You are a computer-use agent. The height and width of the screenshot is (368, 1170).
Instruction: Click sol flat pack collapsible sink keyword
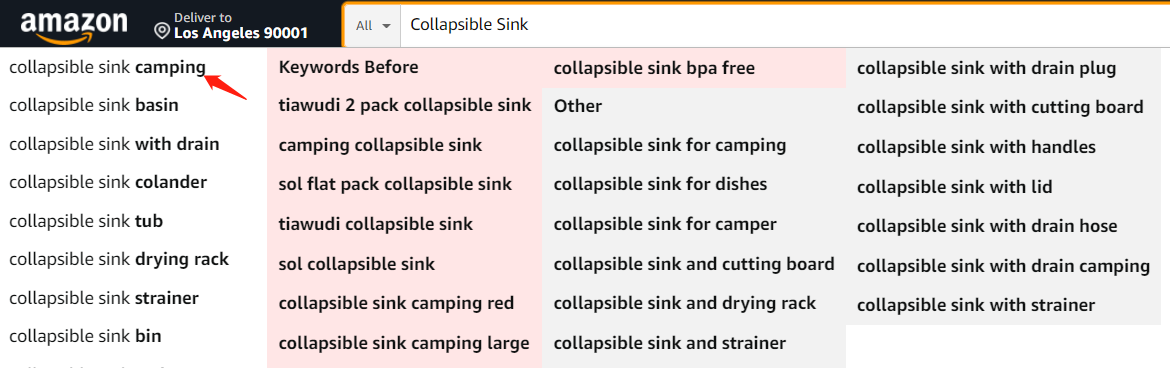coord(395,184)
